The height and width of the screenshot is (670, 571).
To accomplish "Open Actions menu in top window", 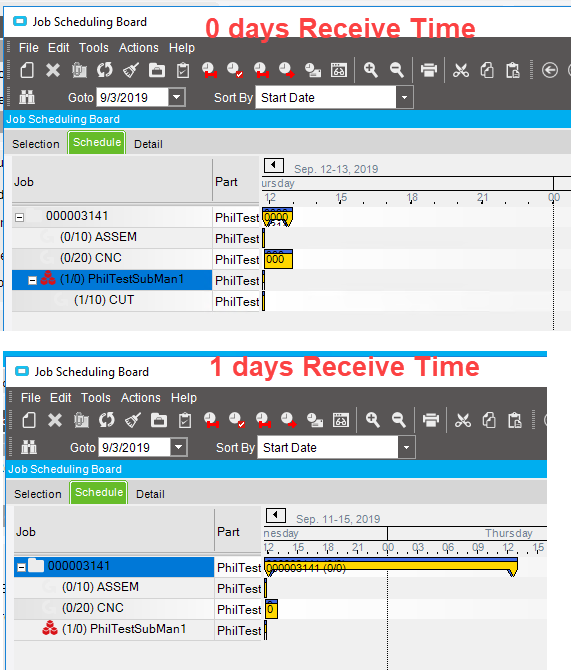I will pyautogui.click(x=138, y=48).
